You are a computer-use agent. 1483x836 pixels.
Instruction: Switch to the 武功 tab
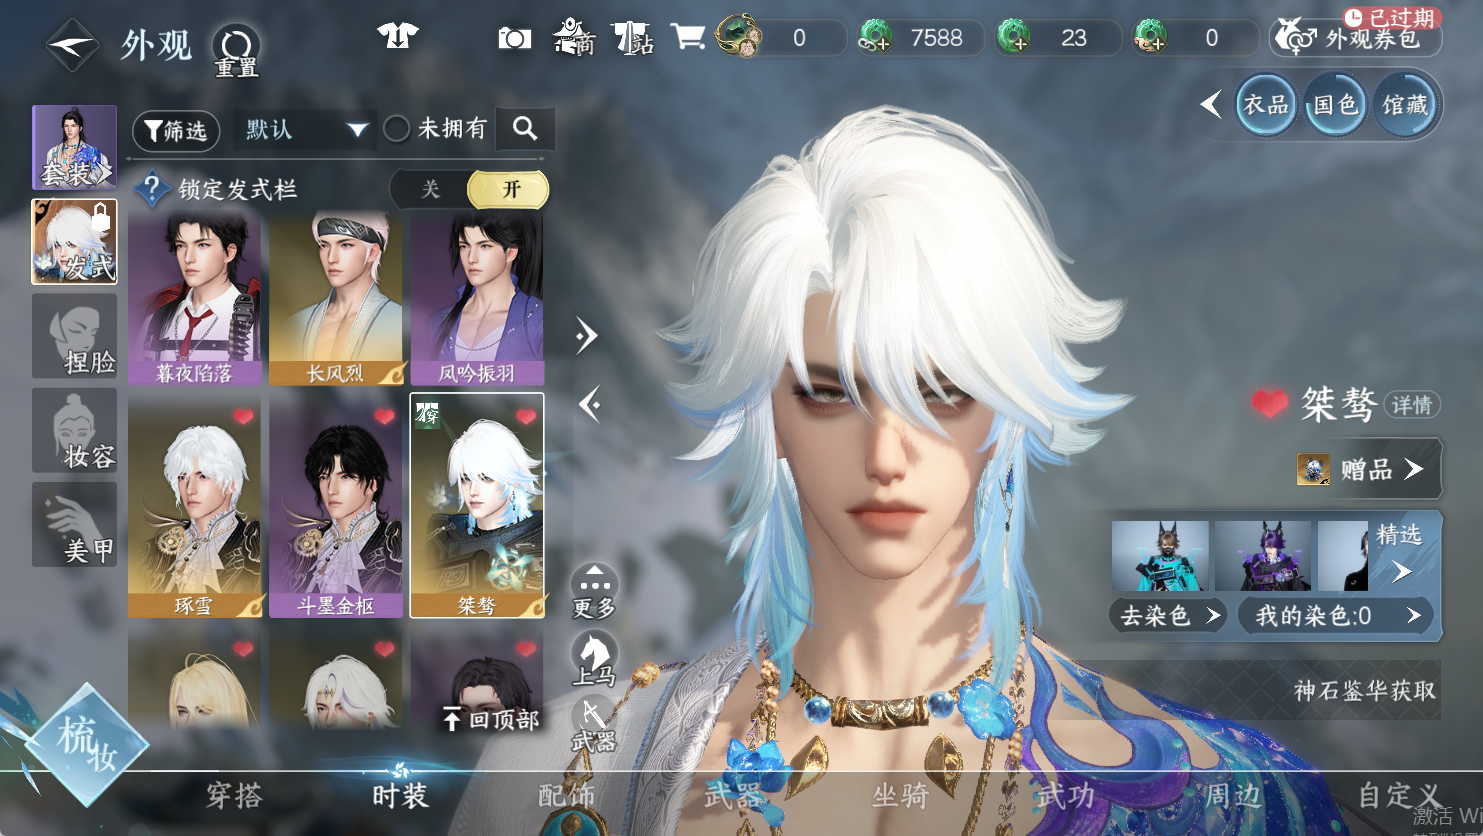pos(1066,796)
